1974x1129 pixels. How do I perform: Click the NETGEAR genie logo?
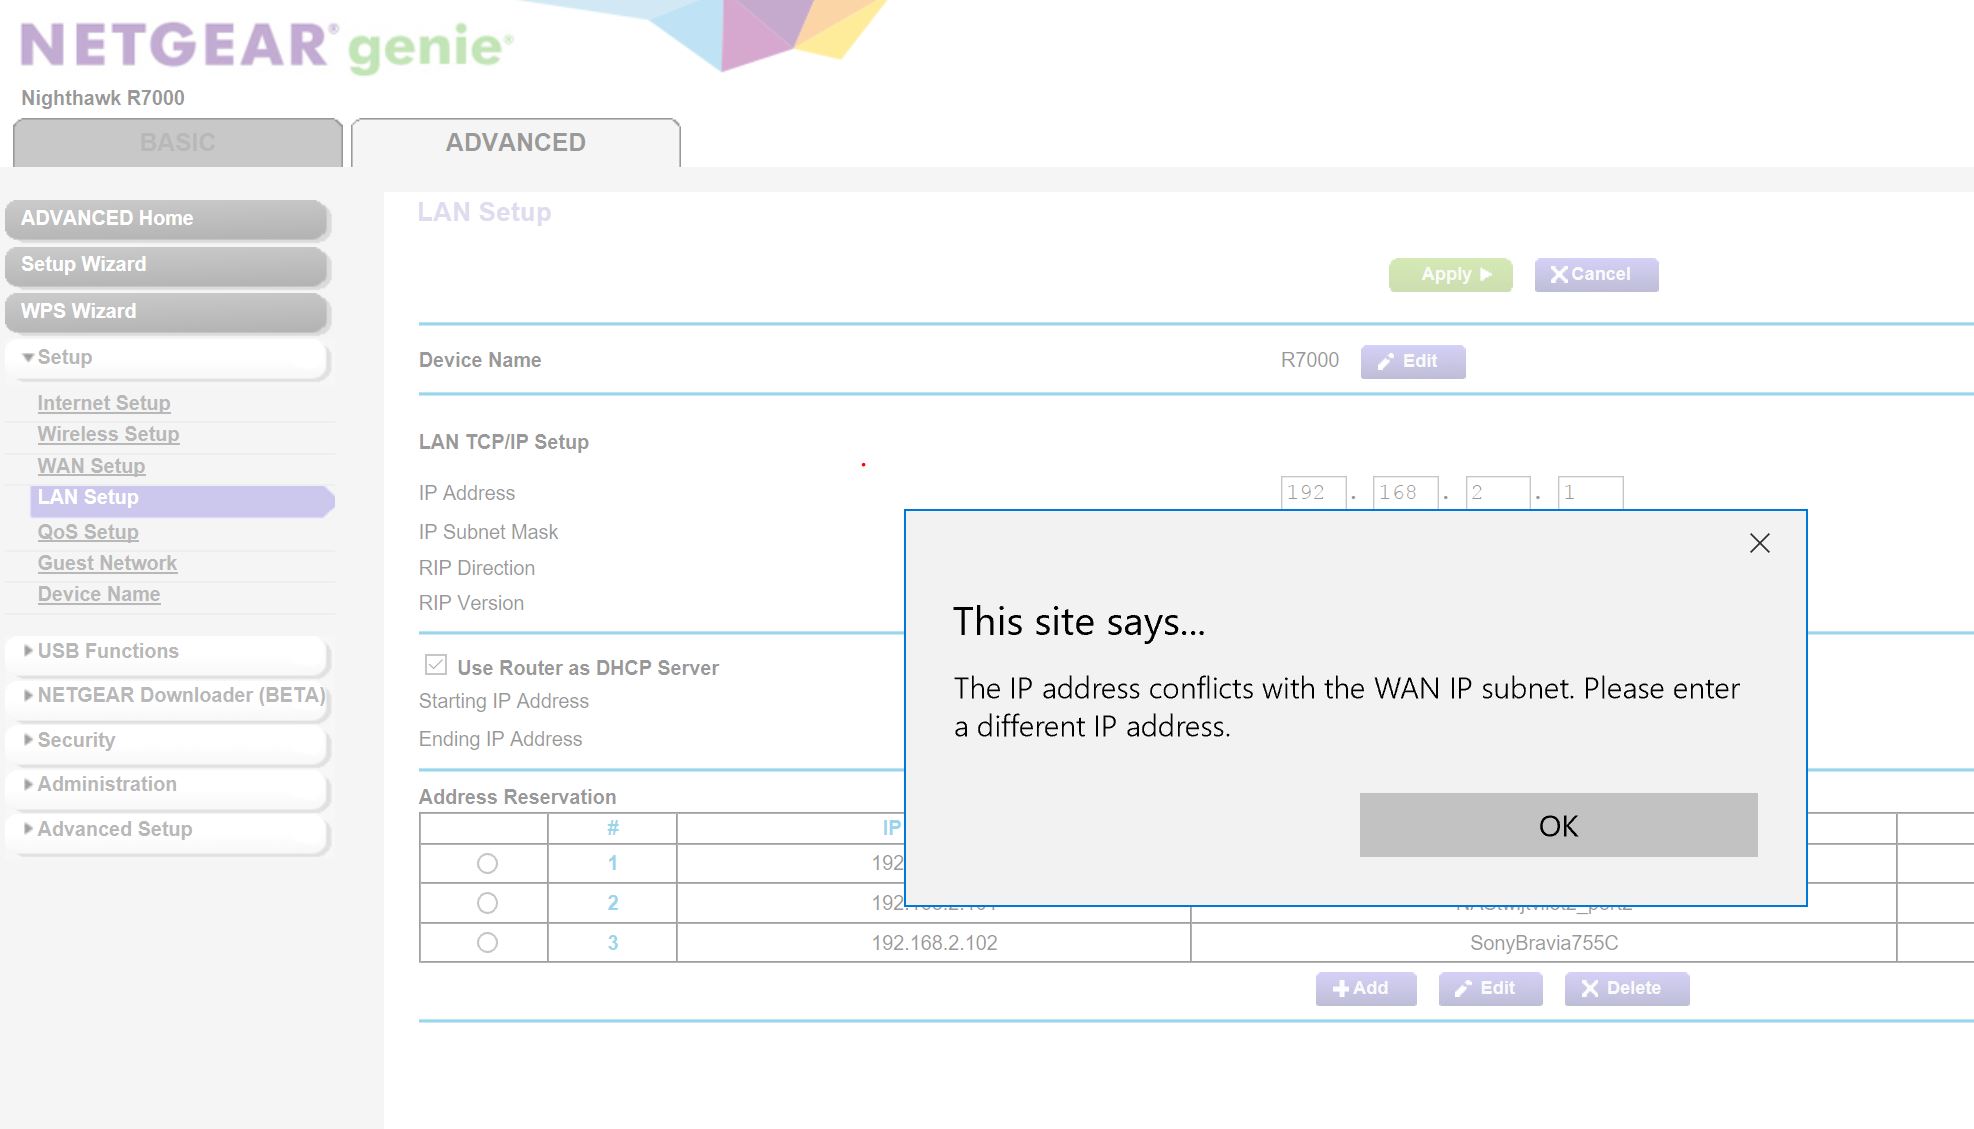[x=266, y=46]
